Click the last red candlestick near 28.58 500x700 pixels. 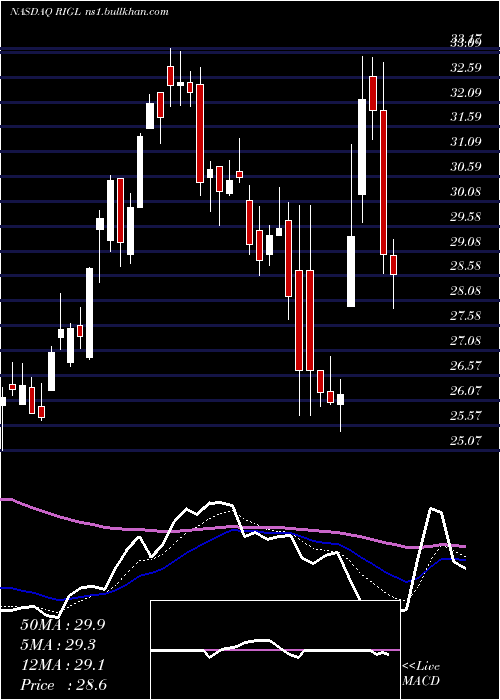pos(393,265)
